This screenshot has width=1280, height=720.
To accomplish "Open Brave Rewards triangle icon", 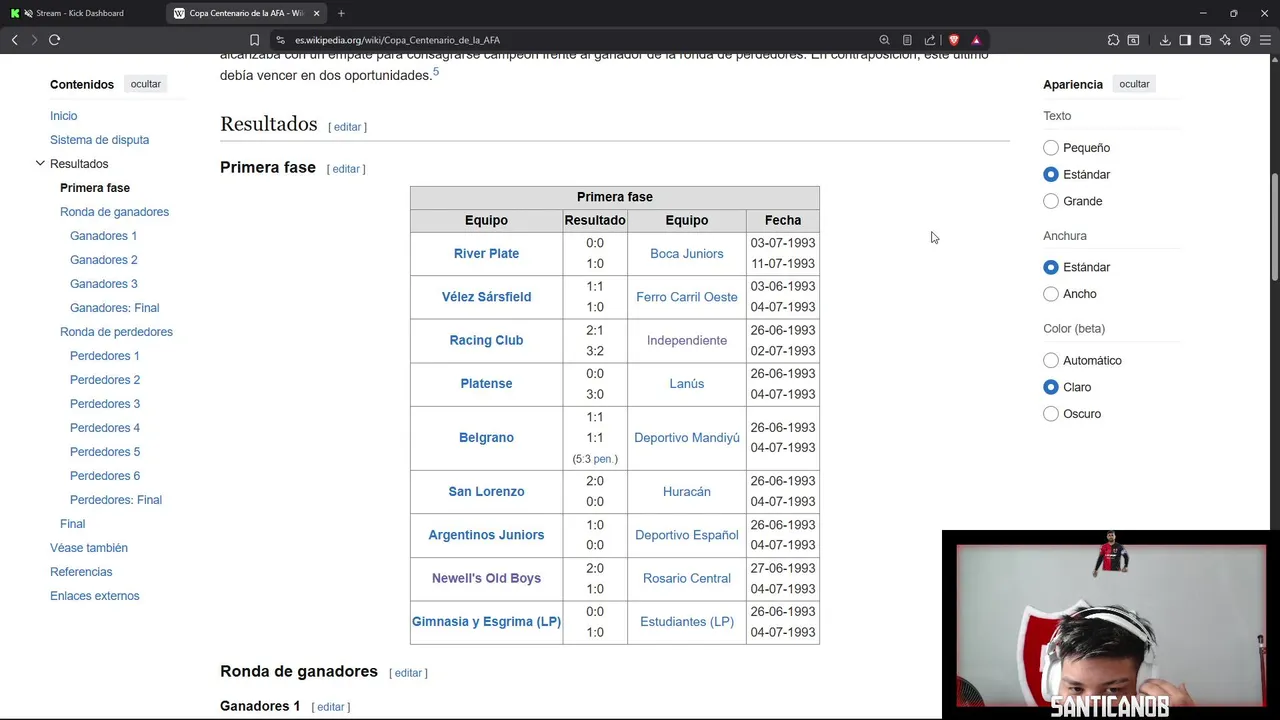I will pyautogui.click(x=976, y=40).
